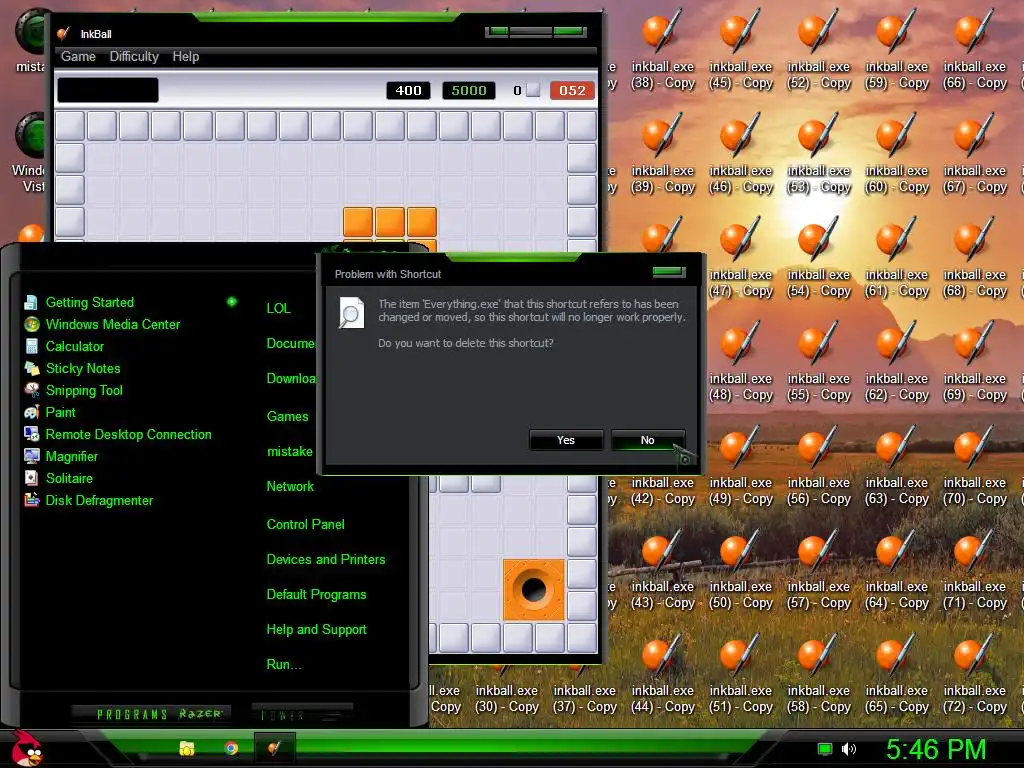Click the Magnifier icon in the Start menu

[31, 456]
